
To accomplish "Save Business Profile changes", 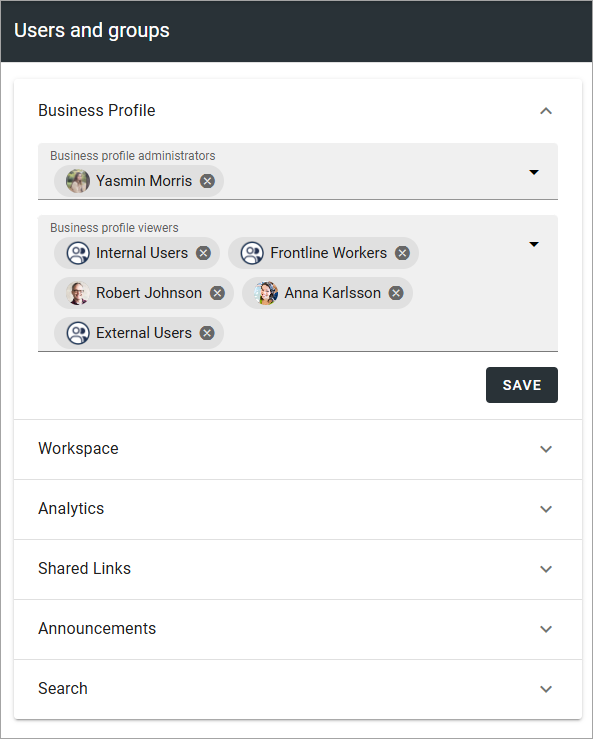I will [x=522, y=385].
